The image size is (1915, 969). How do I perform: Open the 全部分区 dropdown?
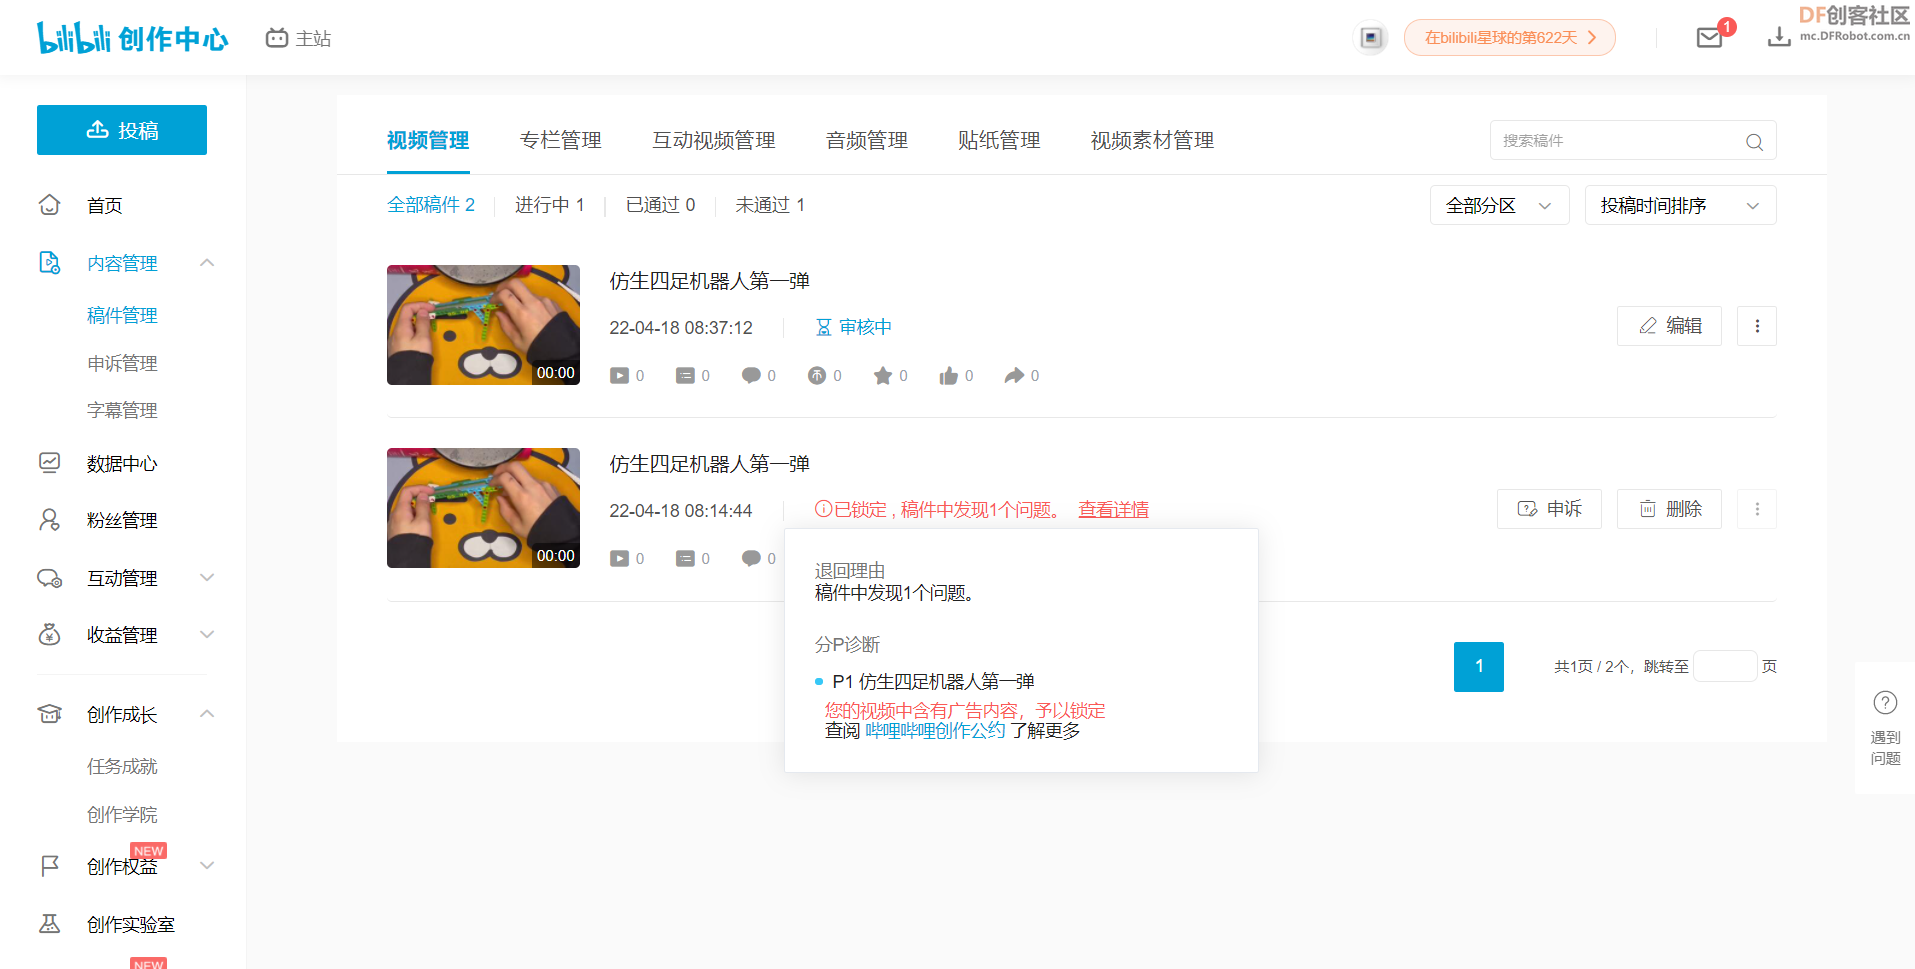pyautogui.click(x=1499, y=205)
